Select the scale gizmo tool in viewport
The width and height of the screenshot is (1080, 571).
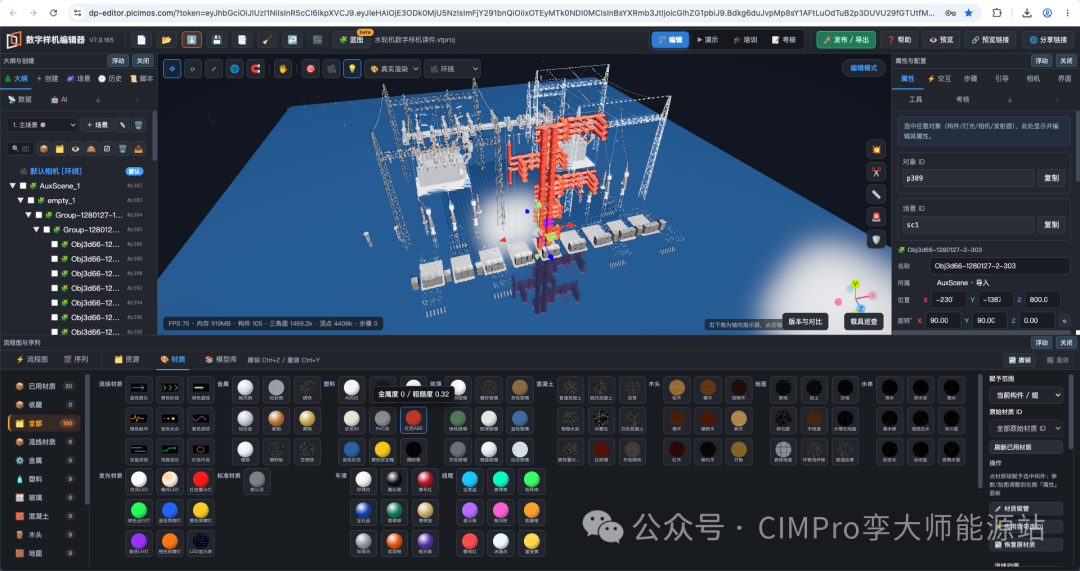(214, 69)
